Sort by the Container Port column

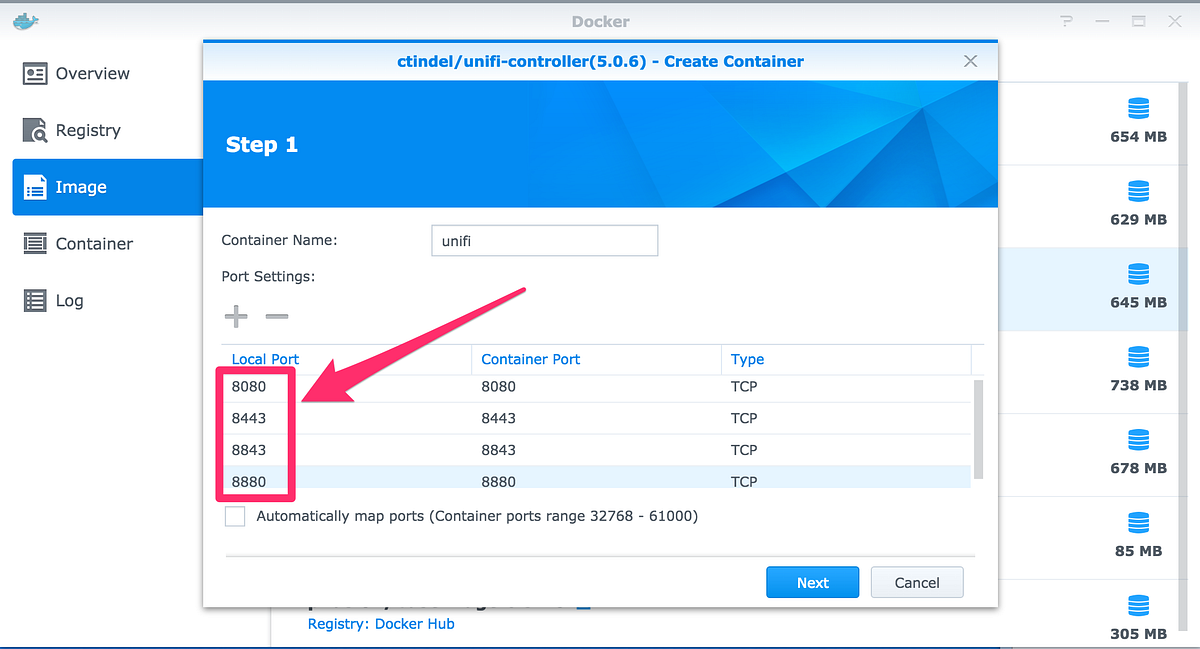pos(530,359)
